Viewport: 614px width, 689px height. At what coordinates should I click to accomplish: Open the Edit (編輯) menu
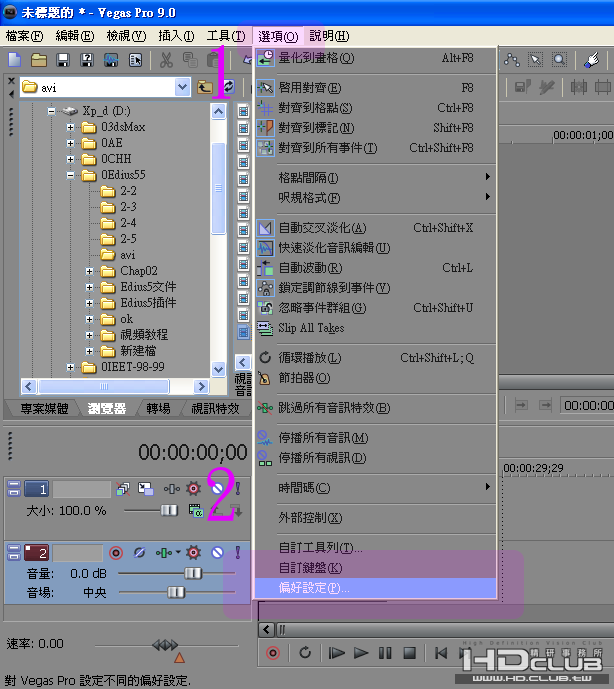click(75, 36)
